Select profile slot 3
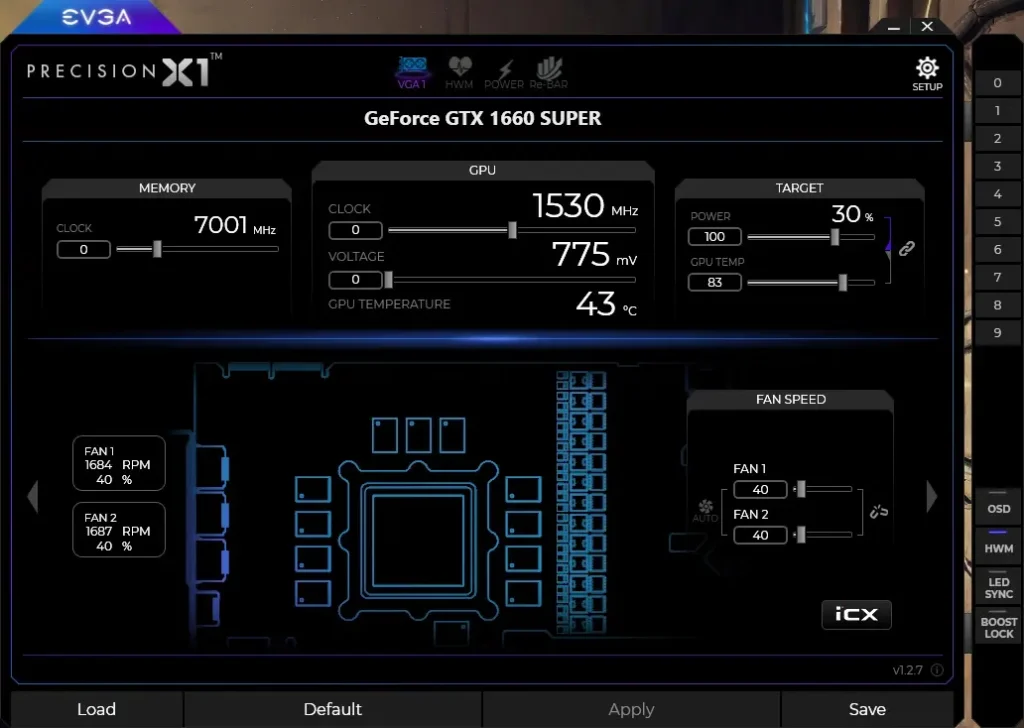Viewport: 1024px width, 728px height. click(x=997, y=167)
